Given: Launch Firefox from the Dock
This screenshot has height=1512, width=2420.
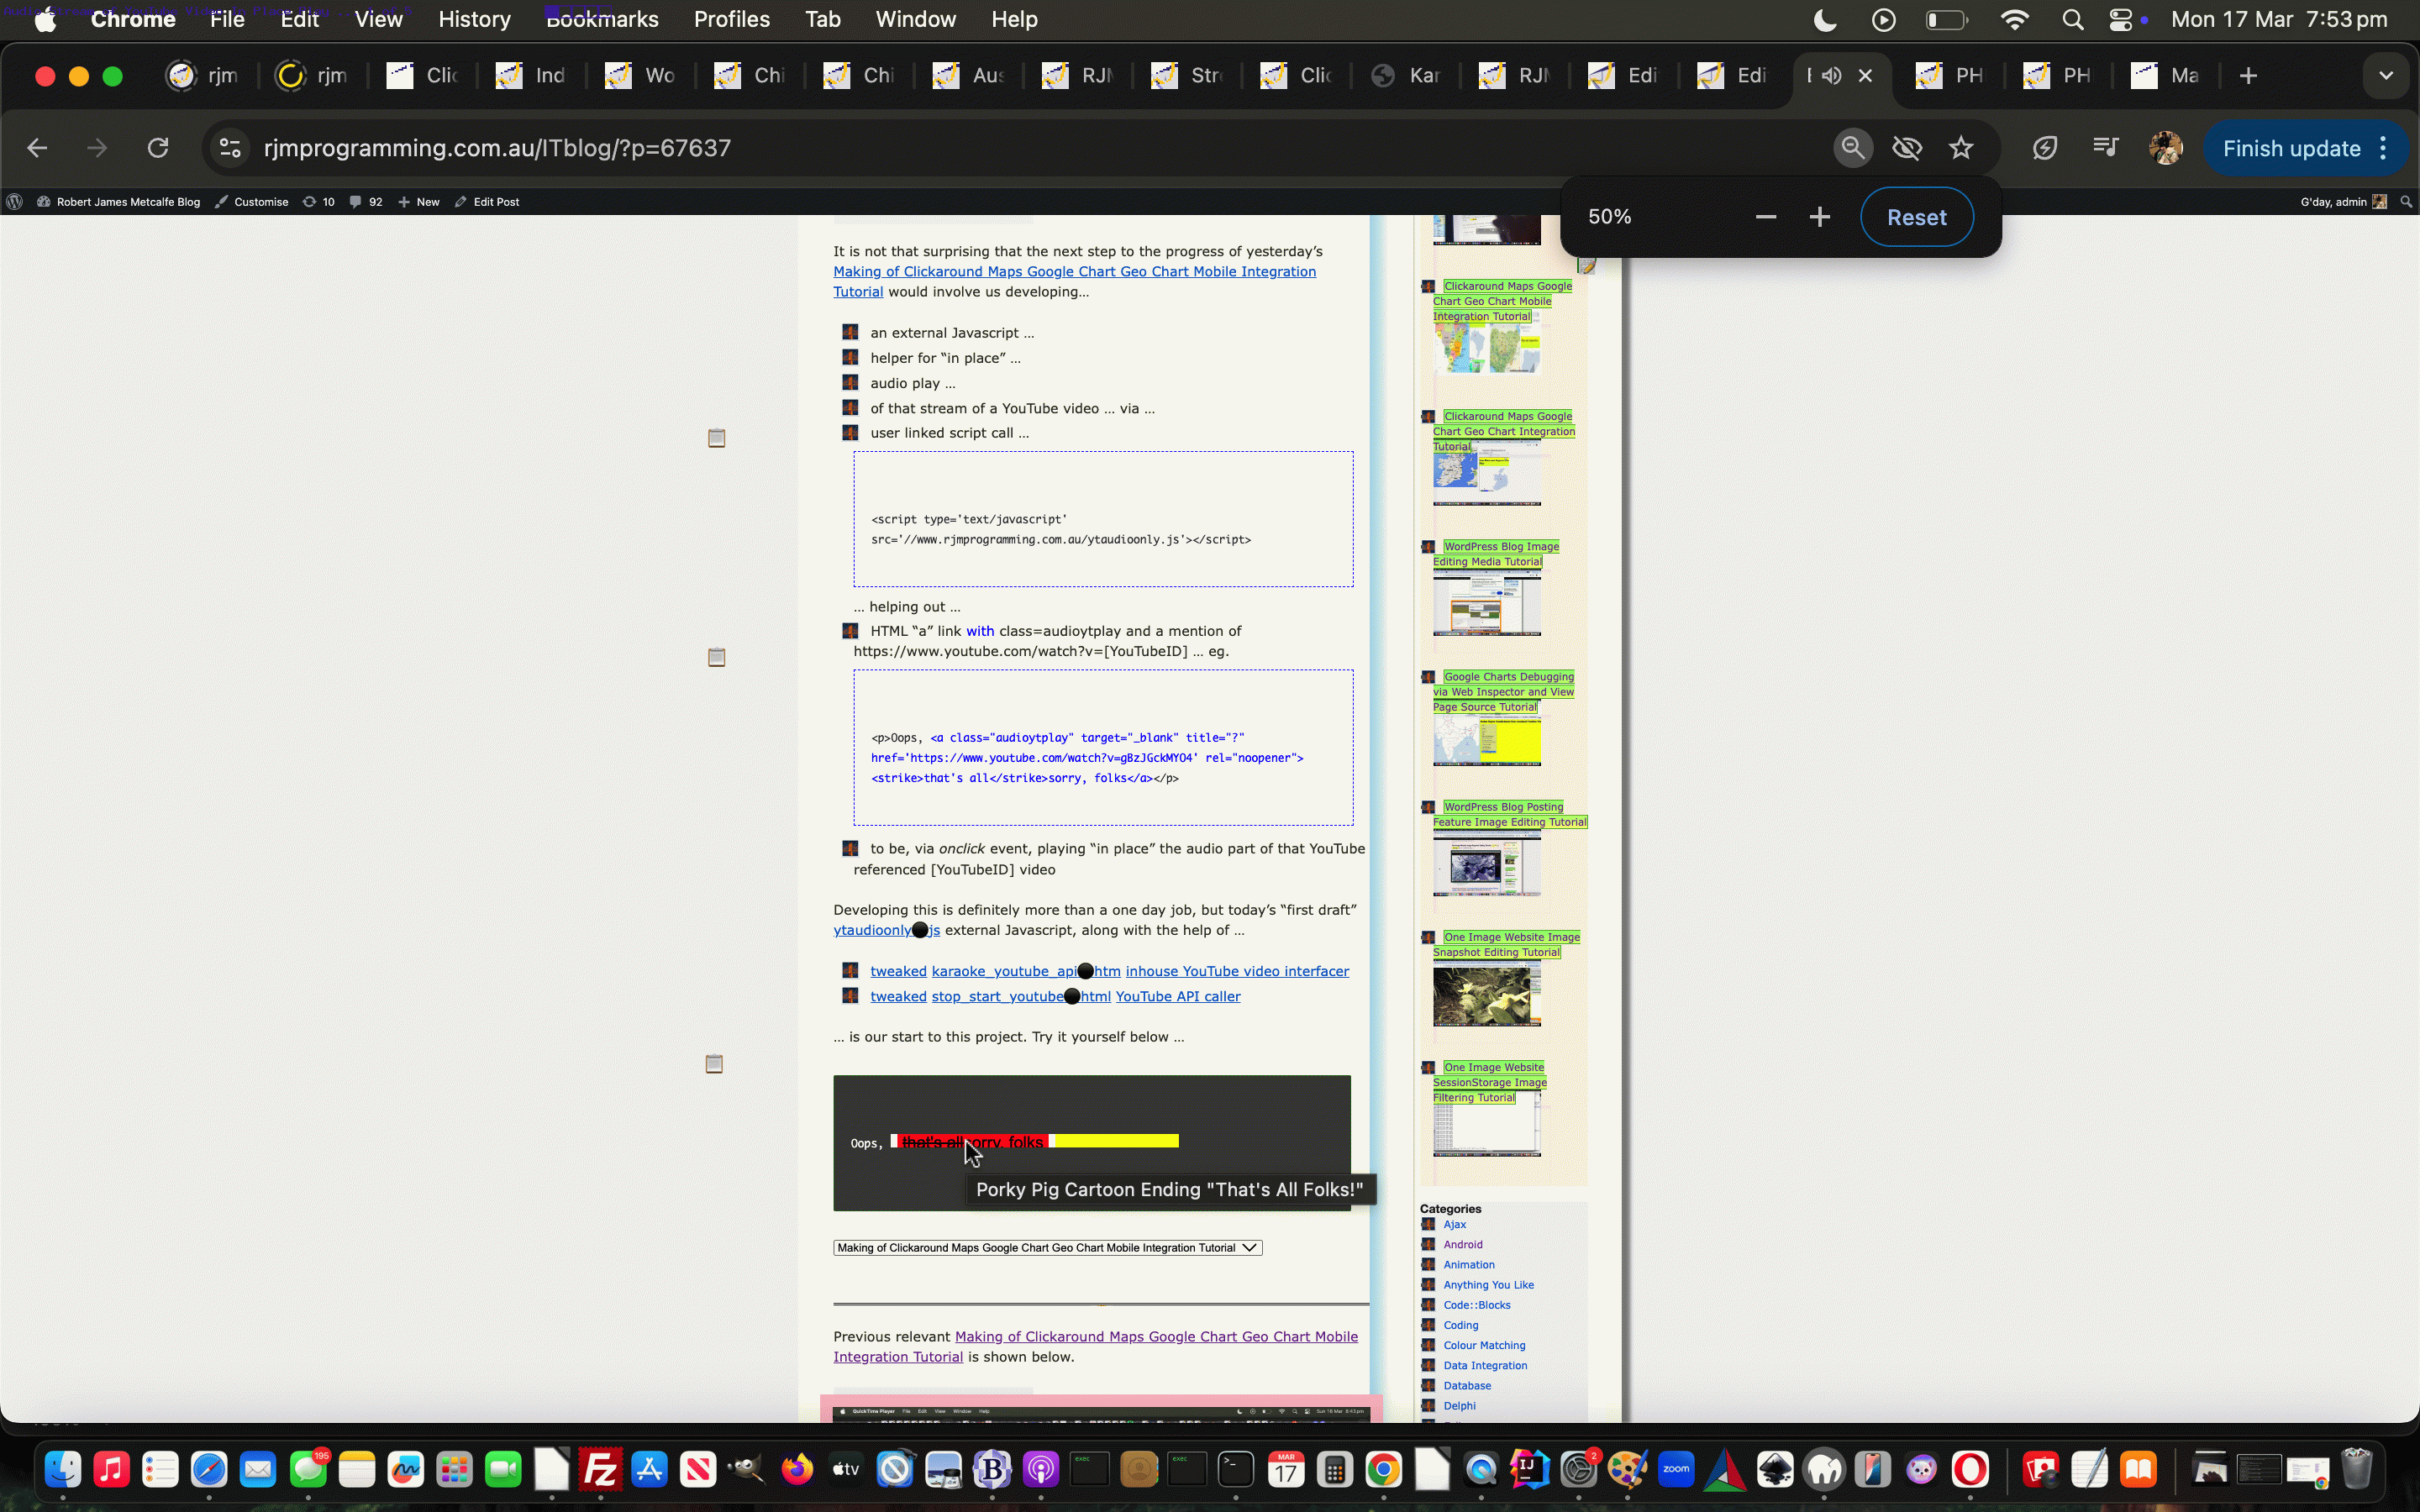Looking at the screenshot, I should pyautogui.click(x=797, y=1469).
